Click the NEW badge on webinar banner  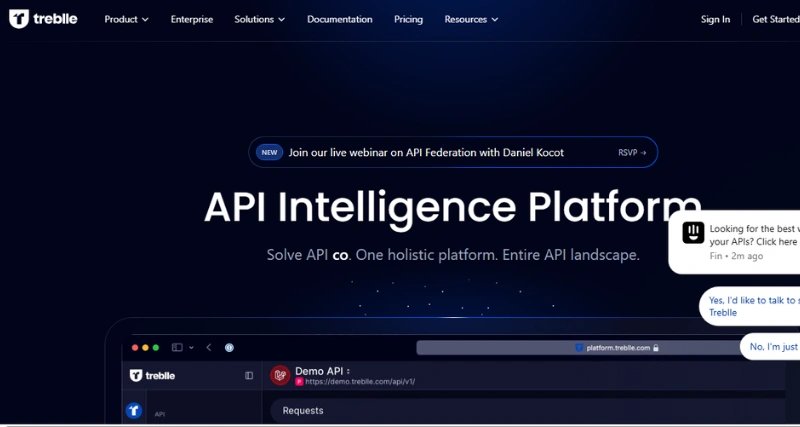click(x=269, y=152)
